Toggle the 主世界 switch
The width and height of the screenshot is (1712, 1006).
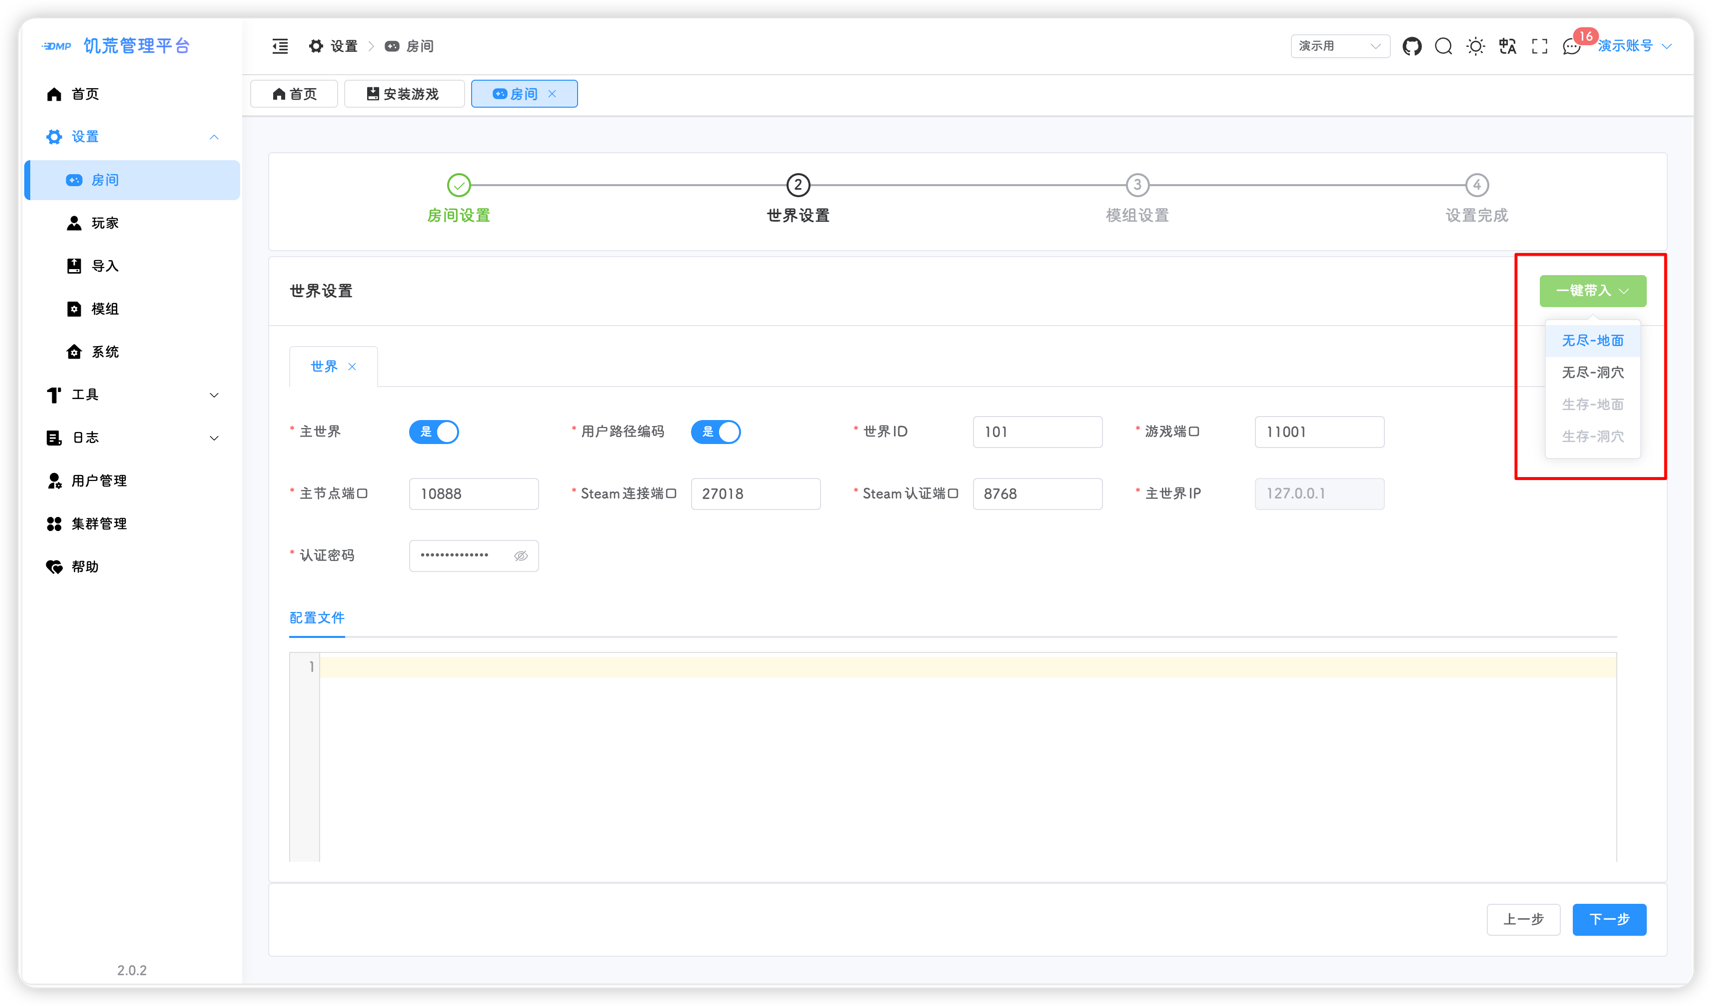pos(434,432)
